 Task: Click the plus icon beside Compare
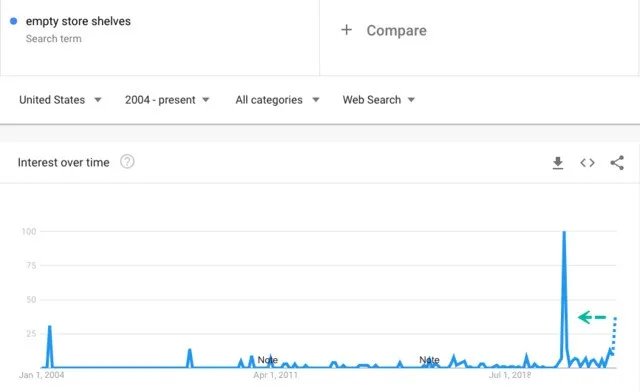coord(346,29)
